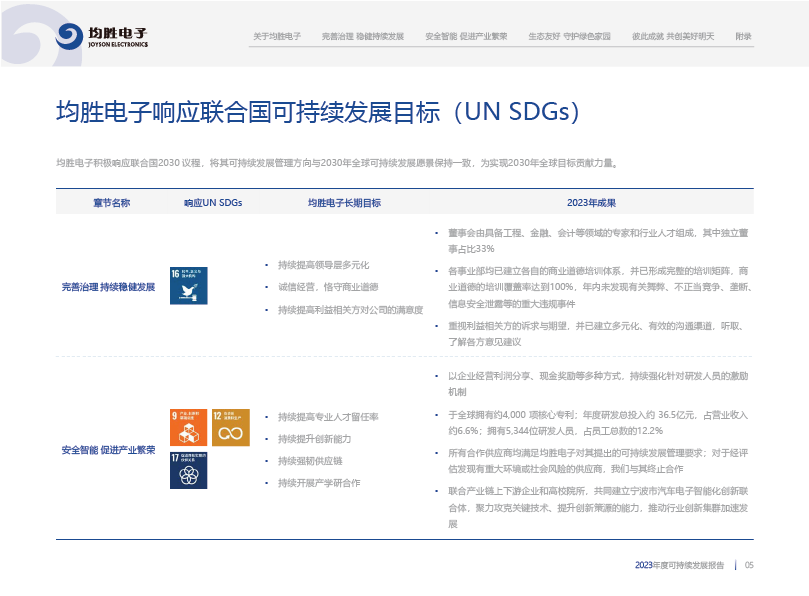Click the 2023年成果 column header

[591, 202]
